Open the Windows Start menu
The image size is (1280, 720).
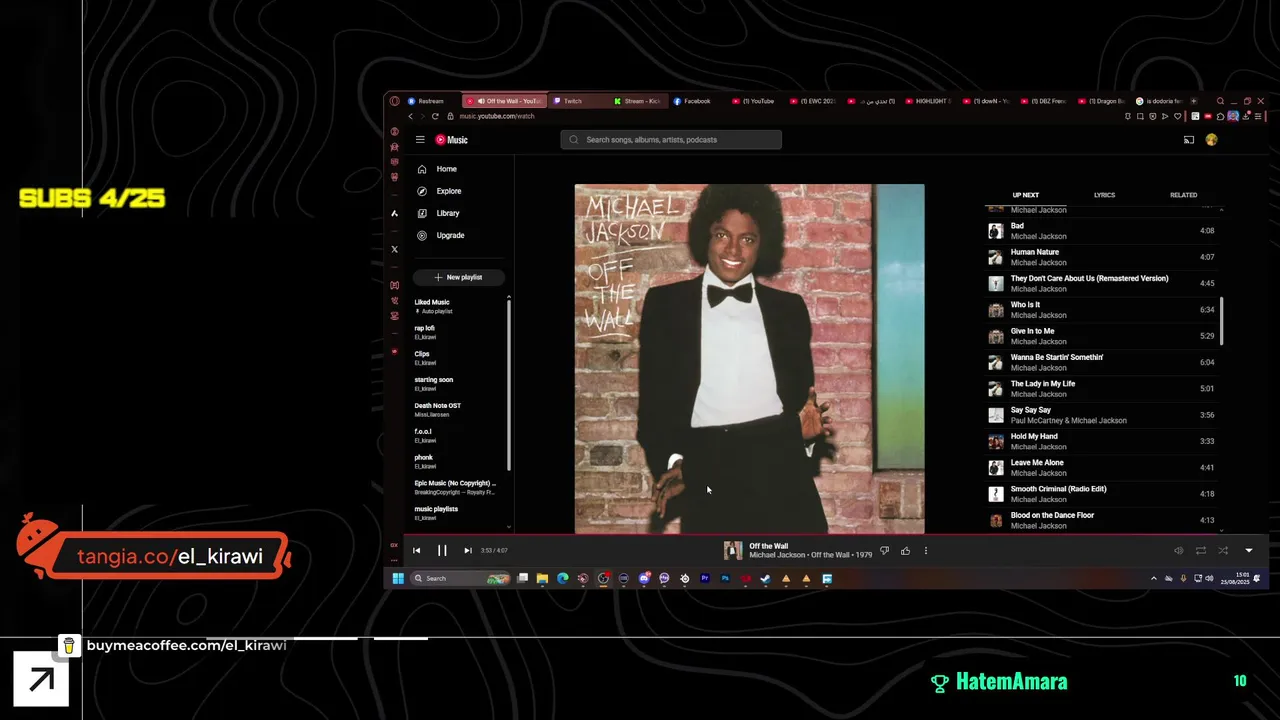397,578
